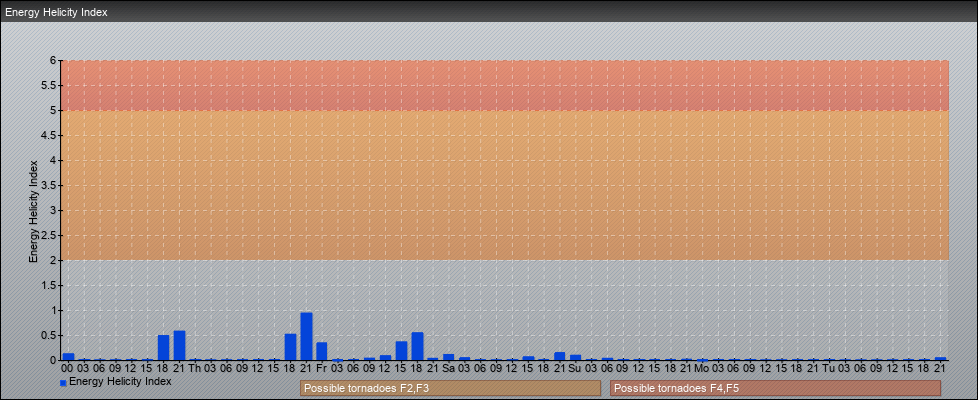
Task: Click the small bar above the Sa label
Action: [x=448, y=357]
